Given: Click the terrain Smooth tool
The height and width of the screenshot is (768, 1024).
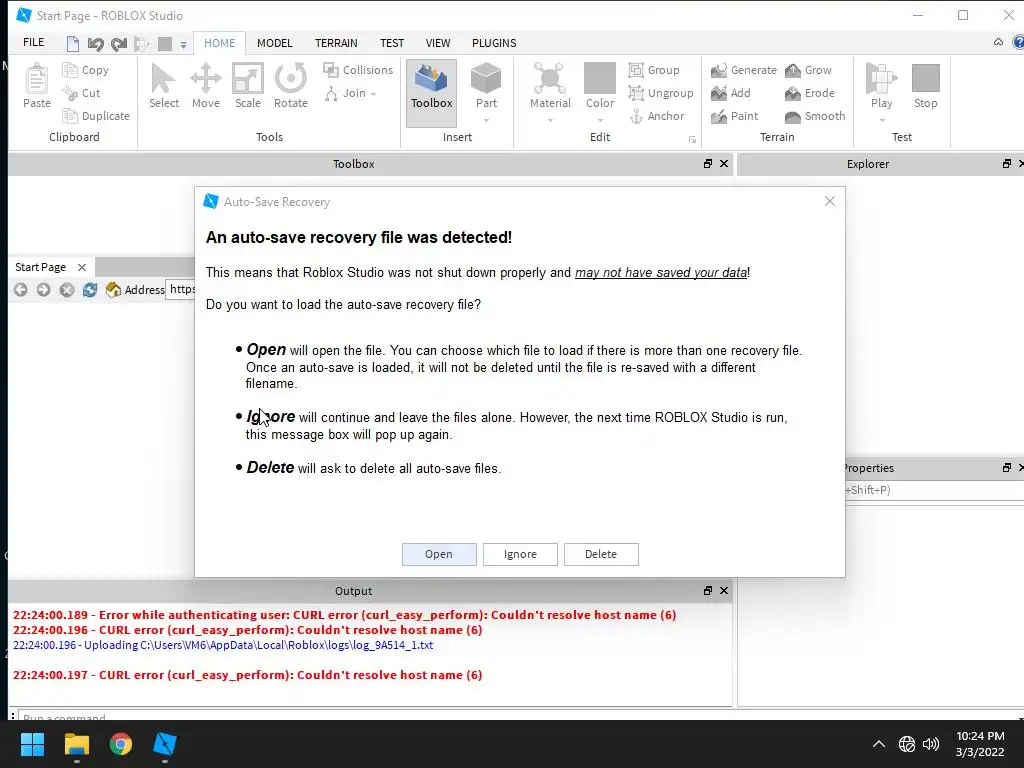Looking at the screenshot, I should coord(815,116).
